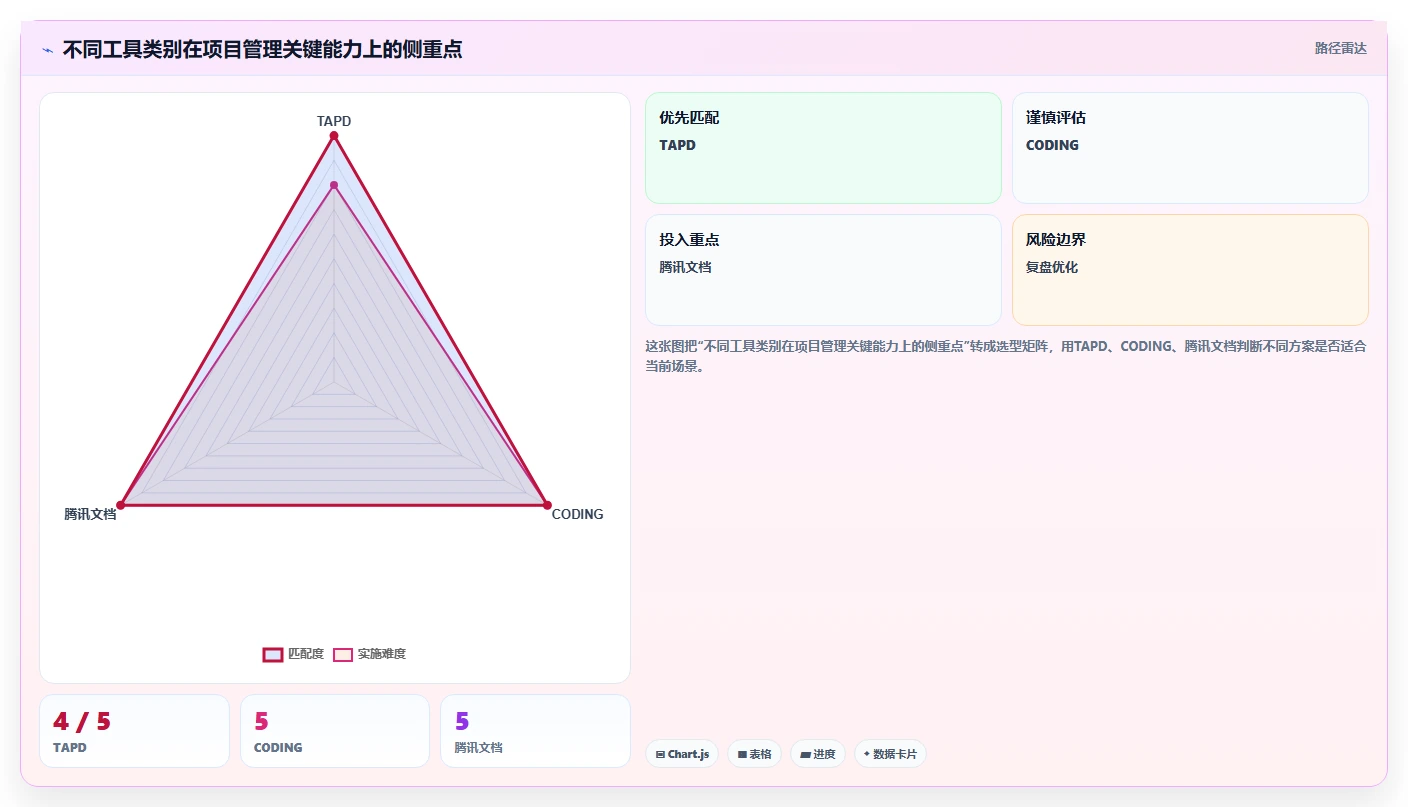Select the 进度 tag
1408x807 pixels.
818,754
